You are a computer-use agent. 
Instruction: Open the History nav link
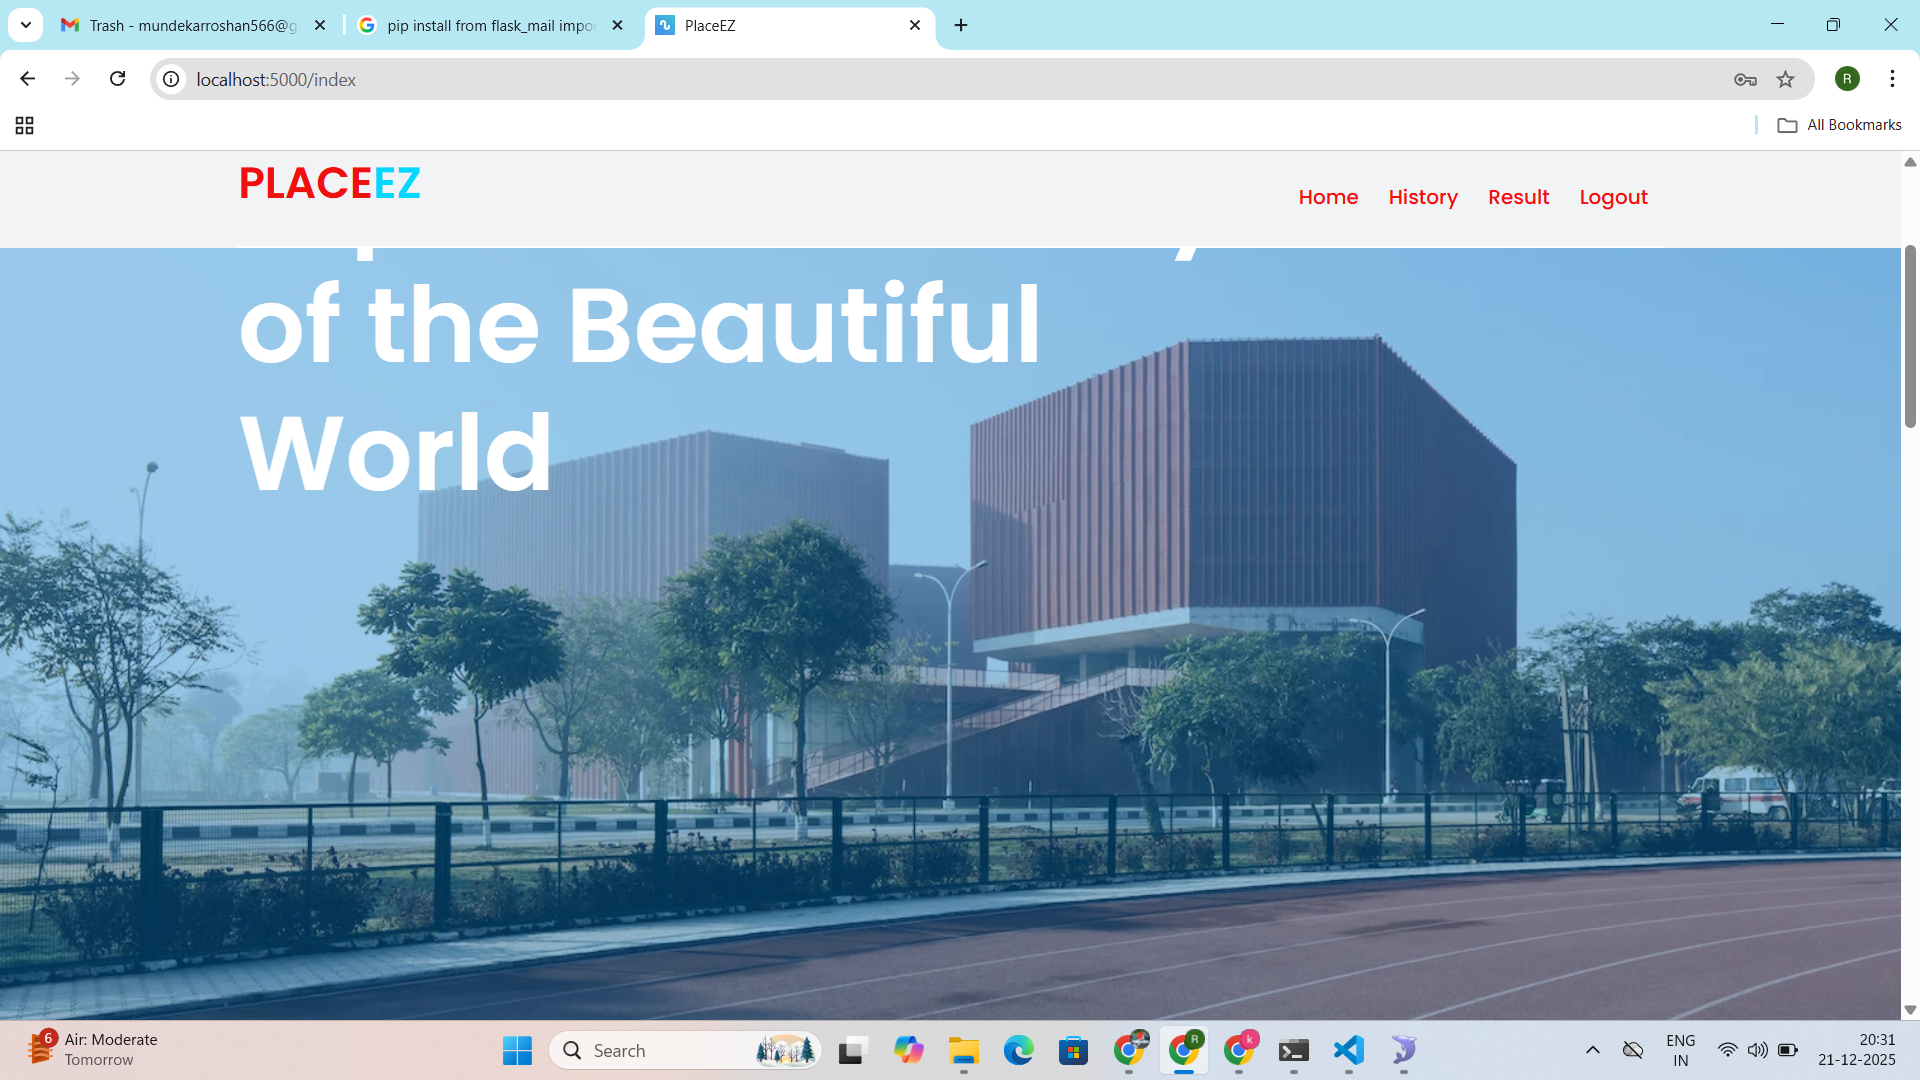[x=1422, y=197]
